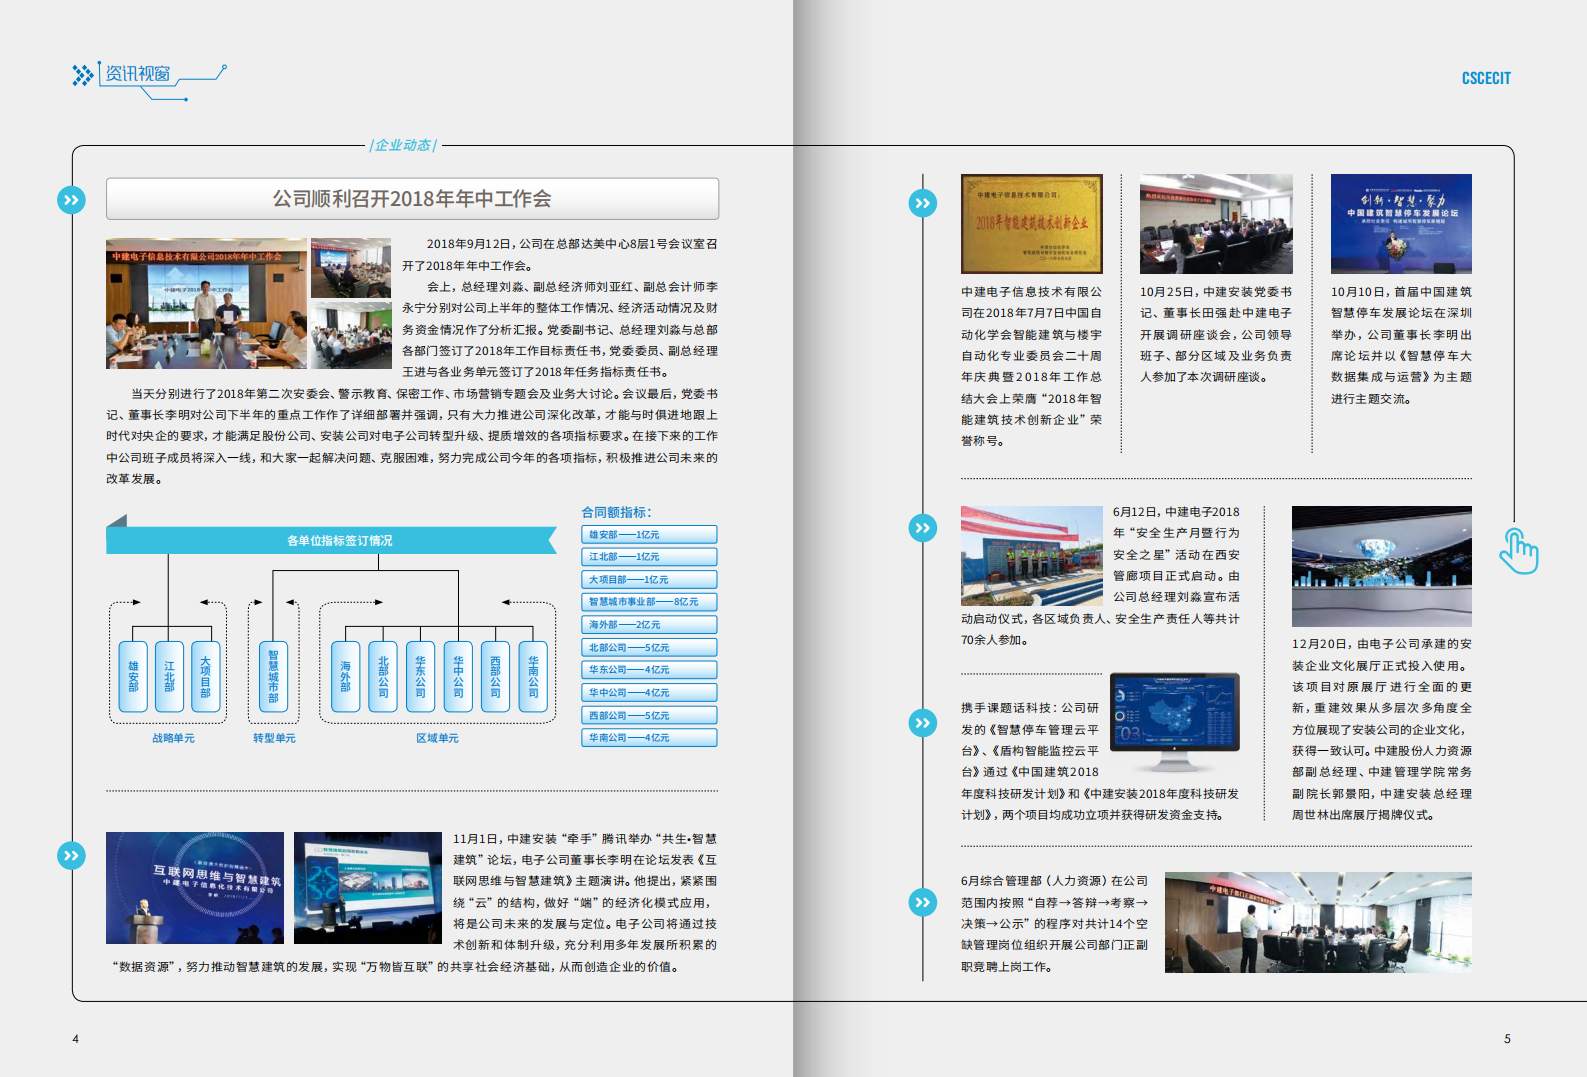
Task: Select the 智慧城市部 box in the chart
Action: 273,677
